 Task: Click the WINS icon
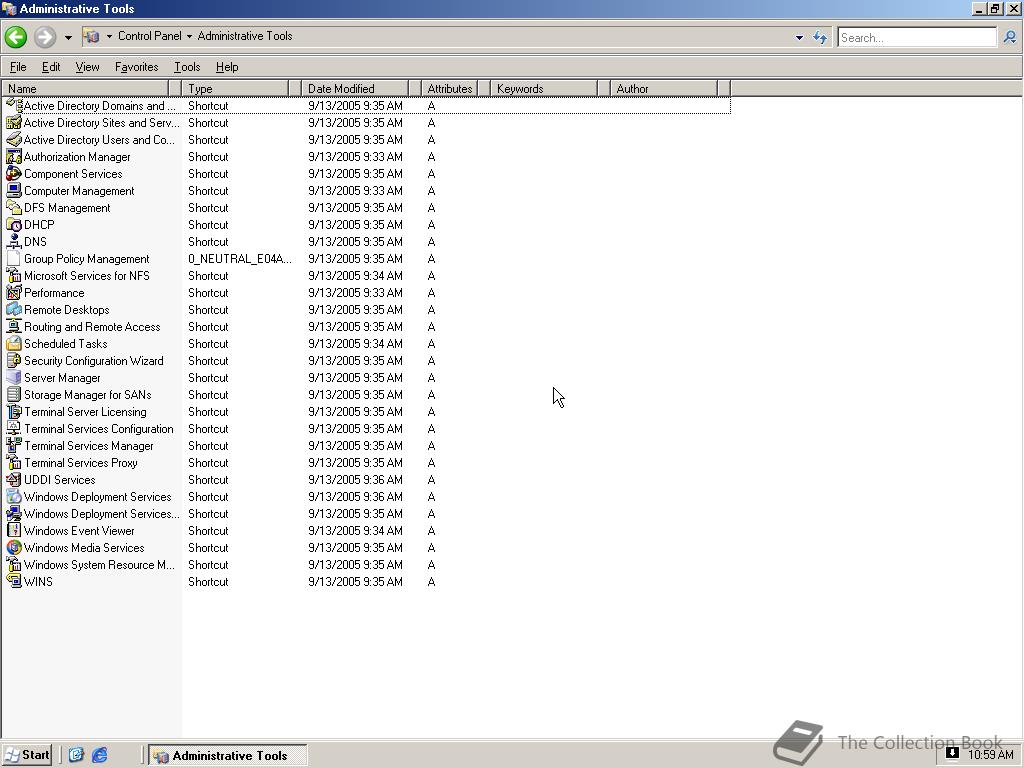coord(14,581)
